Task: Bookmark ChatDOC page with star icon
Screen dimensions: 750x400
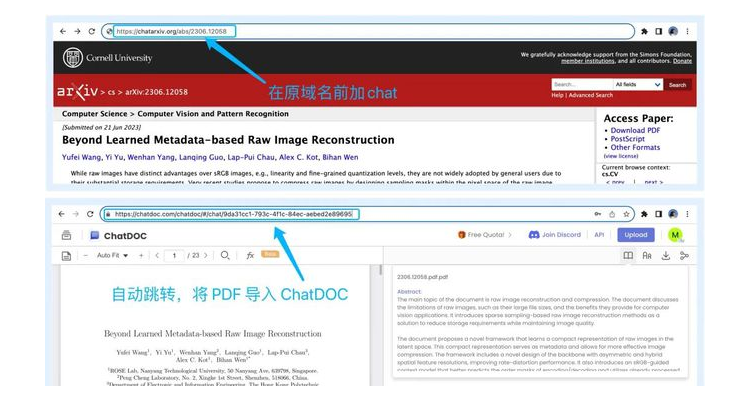Action: pos(626,214)
